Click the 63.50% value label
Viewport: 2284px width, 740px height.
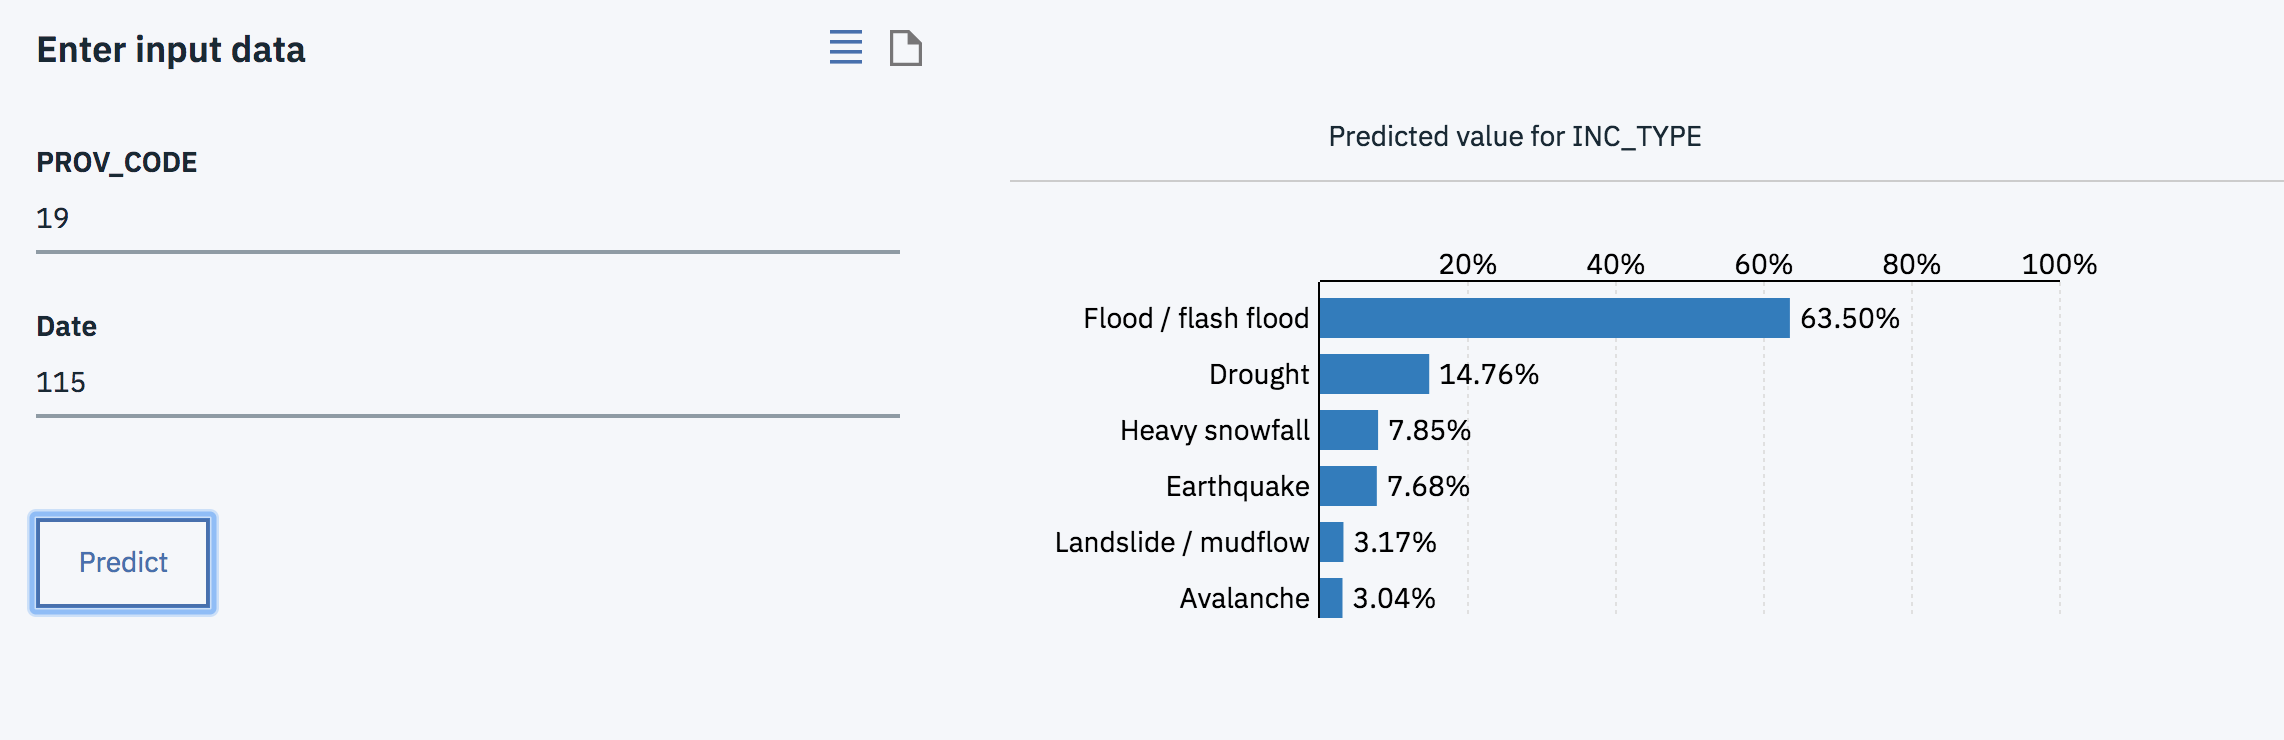pos(1849,318)
